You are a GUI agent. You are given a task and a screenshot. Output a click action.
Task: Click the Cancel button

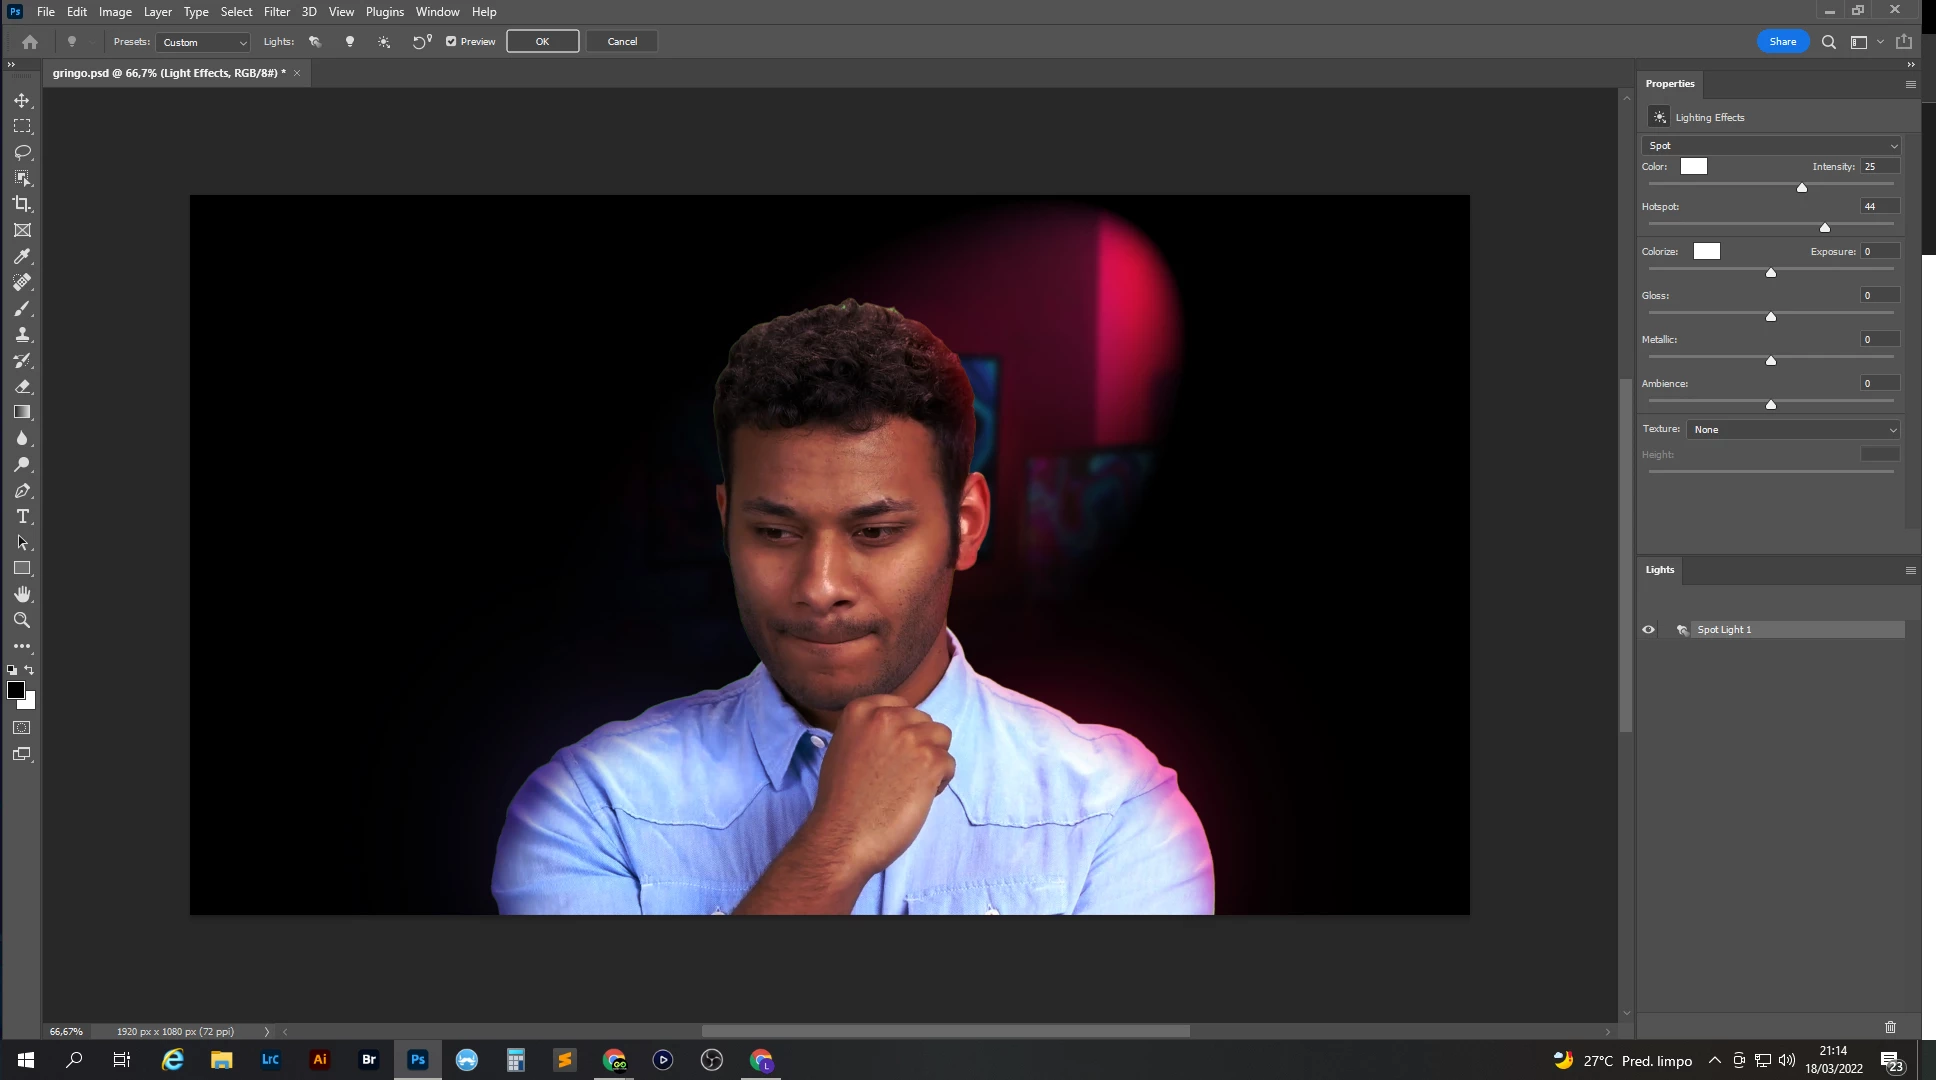(x=621, y=42)
